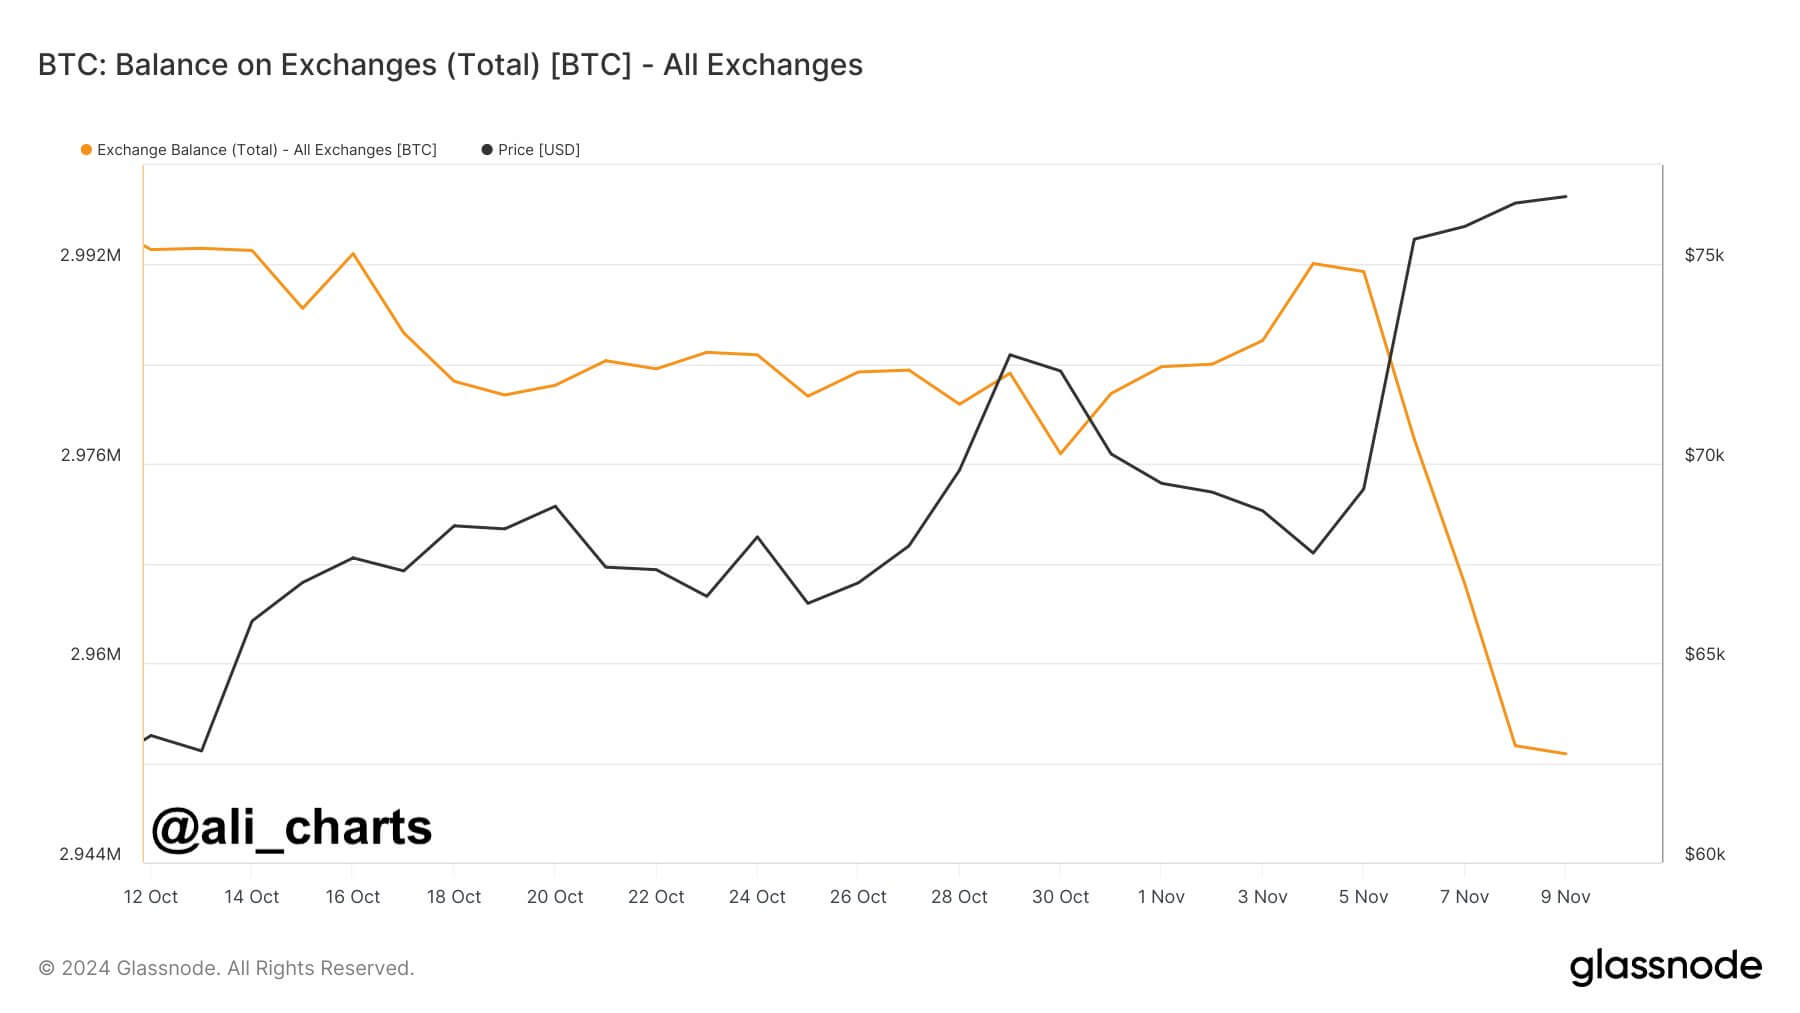Viewport: 1800px width, 1013px height.
Task: Click the glassnode logo
Action: tap(1665, 967)
